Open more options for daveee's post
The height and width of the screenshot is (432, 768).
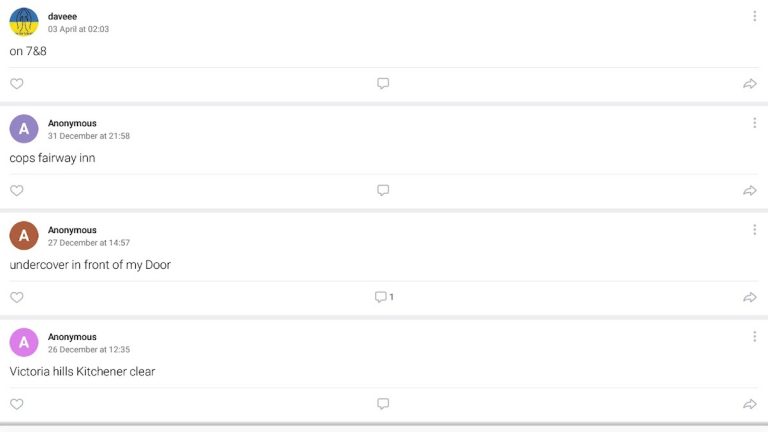pos(754,16)
